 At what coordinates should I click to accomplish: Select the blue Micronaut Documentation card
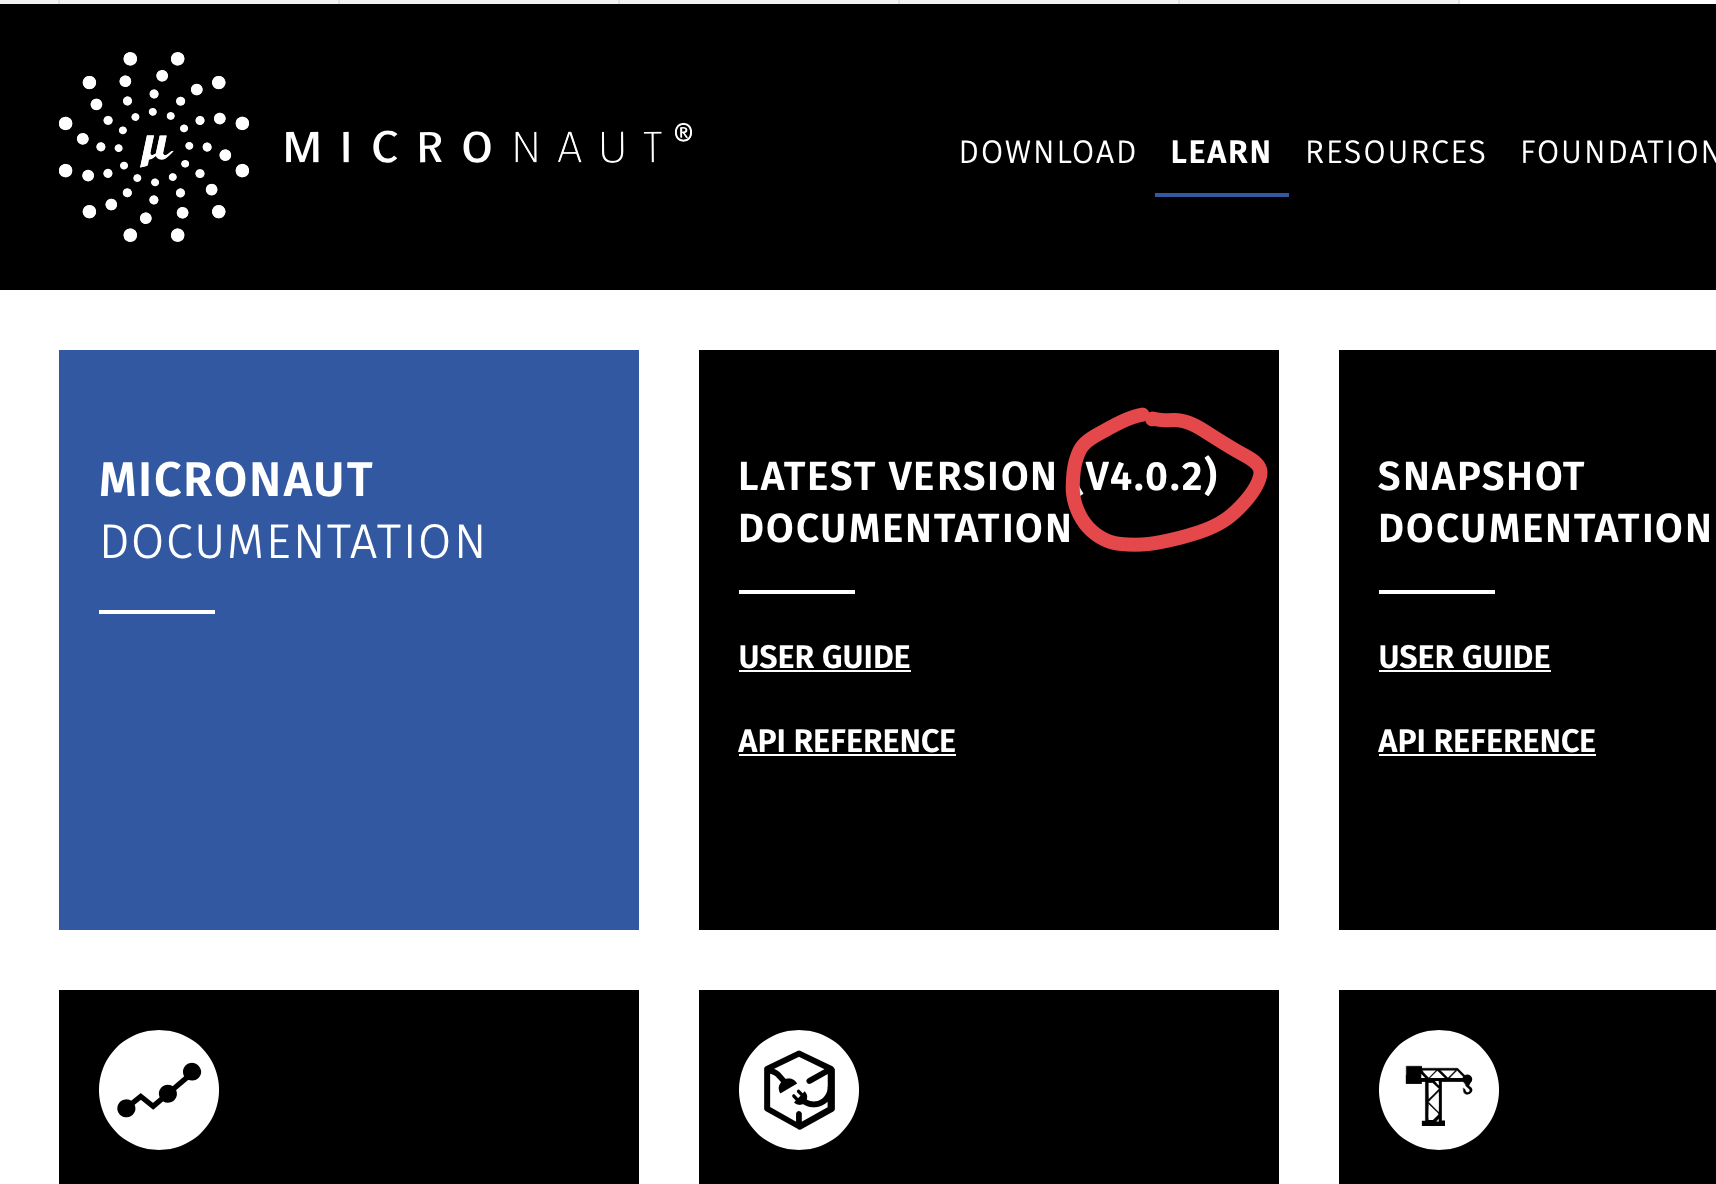[x=349, y=640]
